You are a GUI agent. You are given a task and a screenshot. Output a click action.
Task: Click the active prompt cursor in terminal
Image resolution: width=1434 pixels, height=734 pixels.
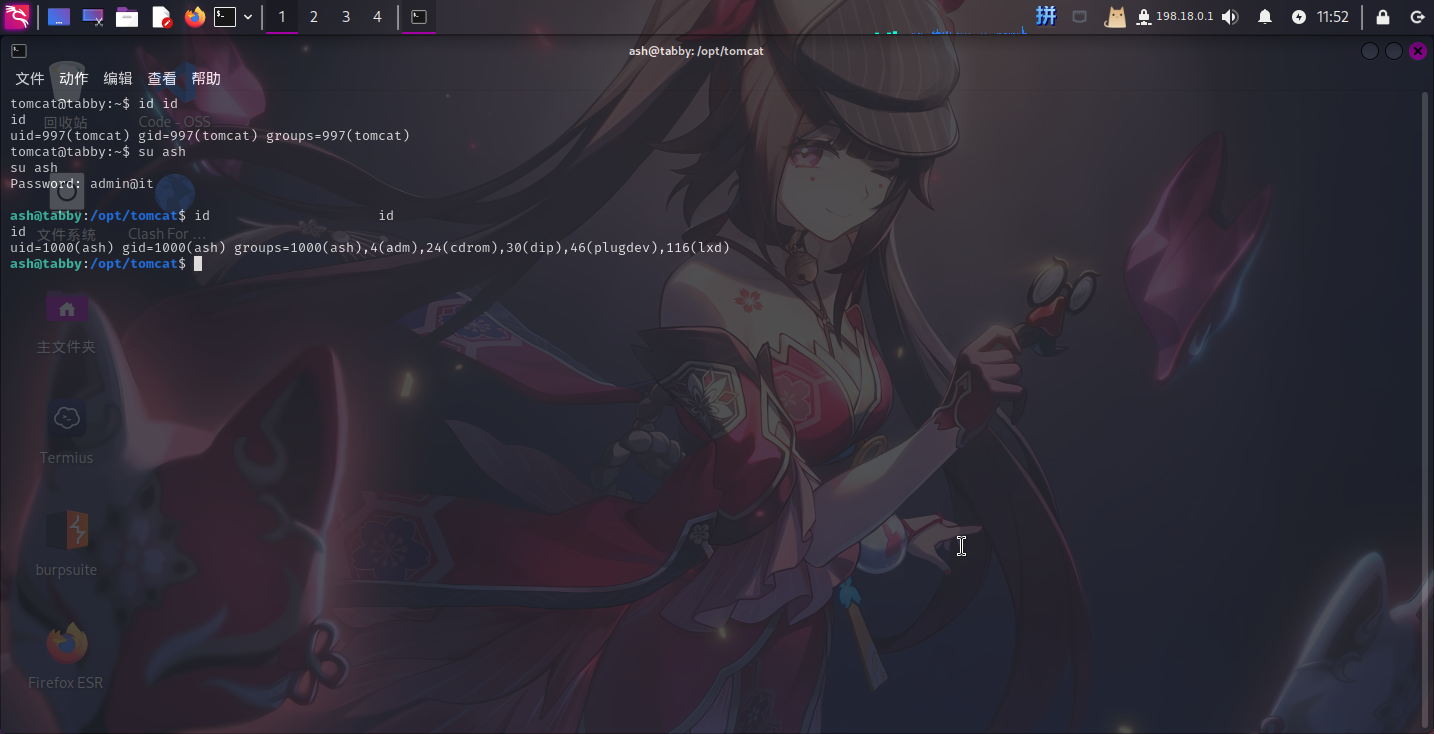(x=198, y=263)
